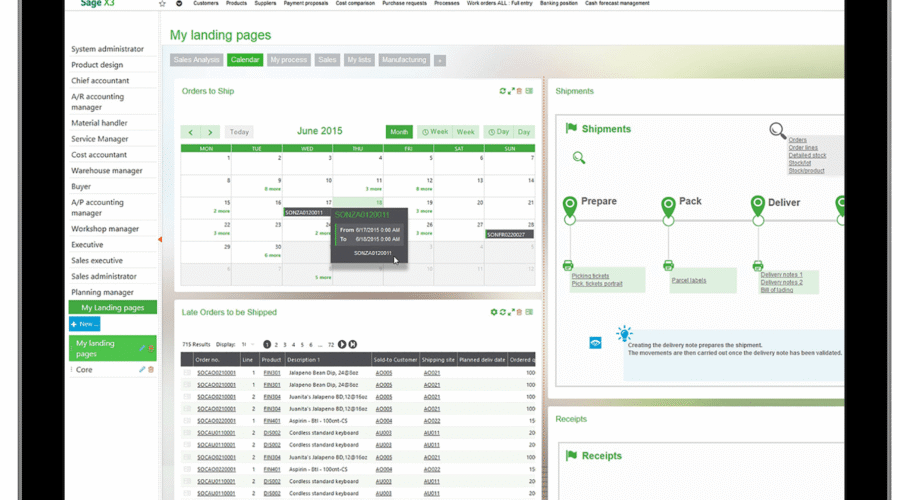900x500 pixels.
Task: Click Planned deliv date column header
Action: pyautogui.click(x=482, y=360)
